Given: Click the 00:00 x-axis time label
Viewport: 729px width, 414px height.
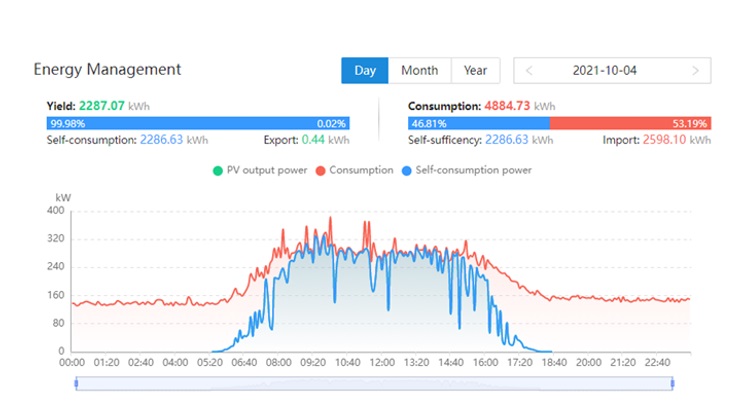Looking at the screenshot, I should (x=72, y=362).
